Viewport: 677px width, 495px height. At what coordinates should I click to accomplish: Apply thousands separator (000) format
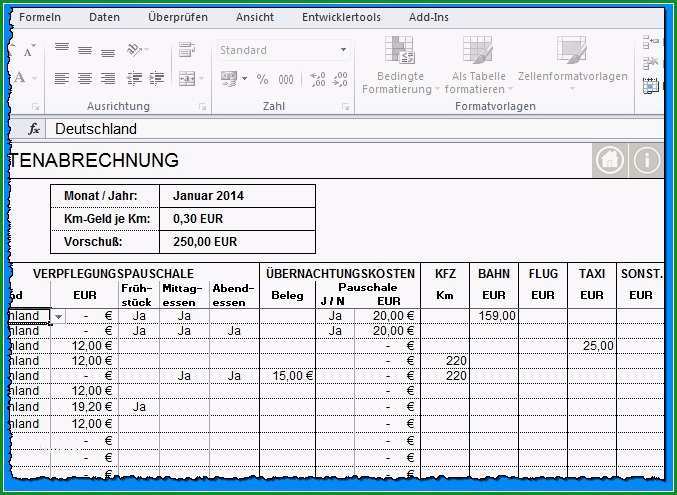pyautogui.click(x=286, y=79)
